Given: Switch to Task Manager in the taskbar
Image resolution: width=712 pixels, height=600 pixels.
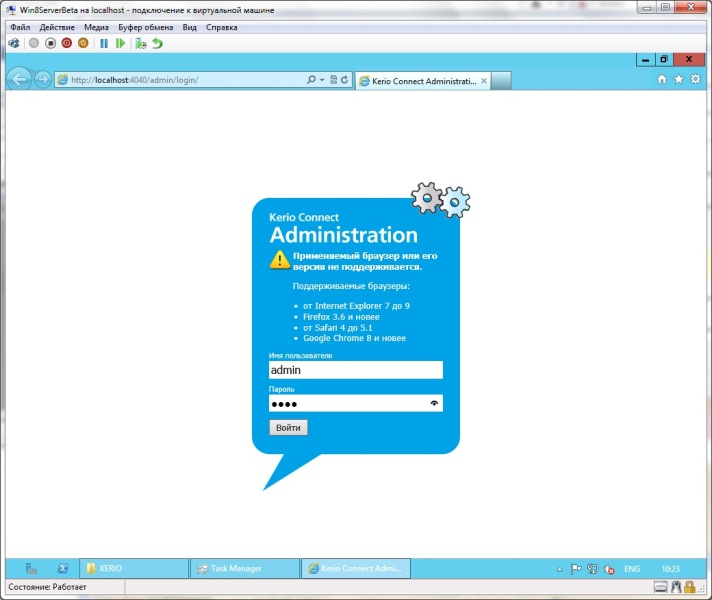Looking at the screenshot, I should coord(244,568).
